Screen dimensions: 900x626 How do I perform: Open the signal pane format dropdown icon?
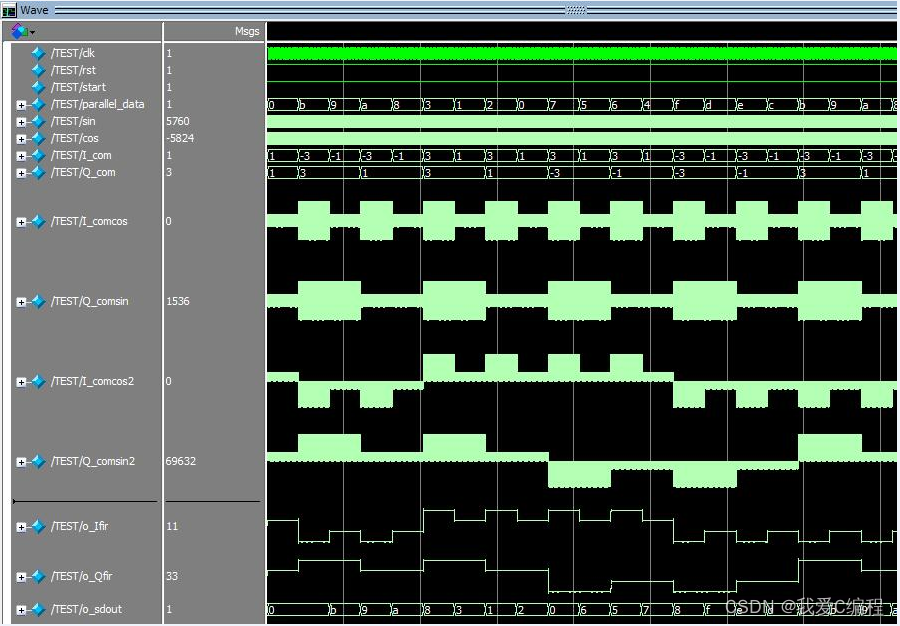tap(24, 32)
